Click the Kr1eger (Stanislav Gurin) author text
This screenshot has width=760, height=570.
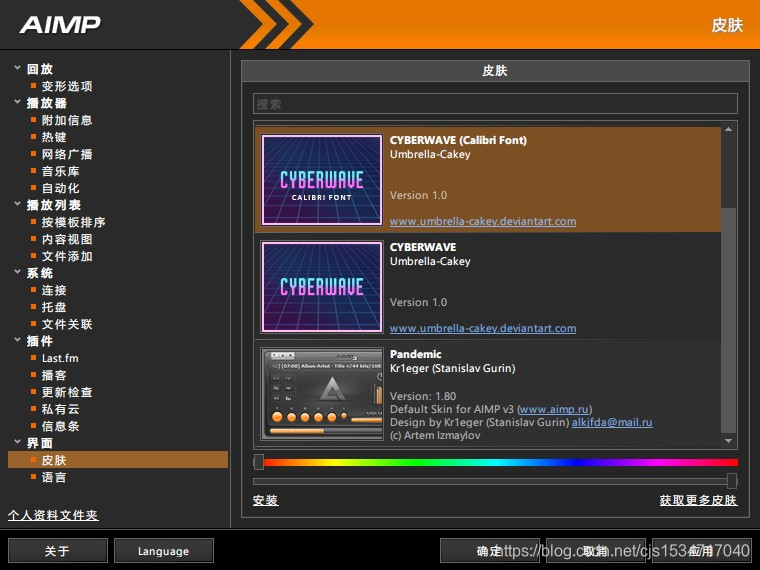[453, 368]
